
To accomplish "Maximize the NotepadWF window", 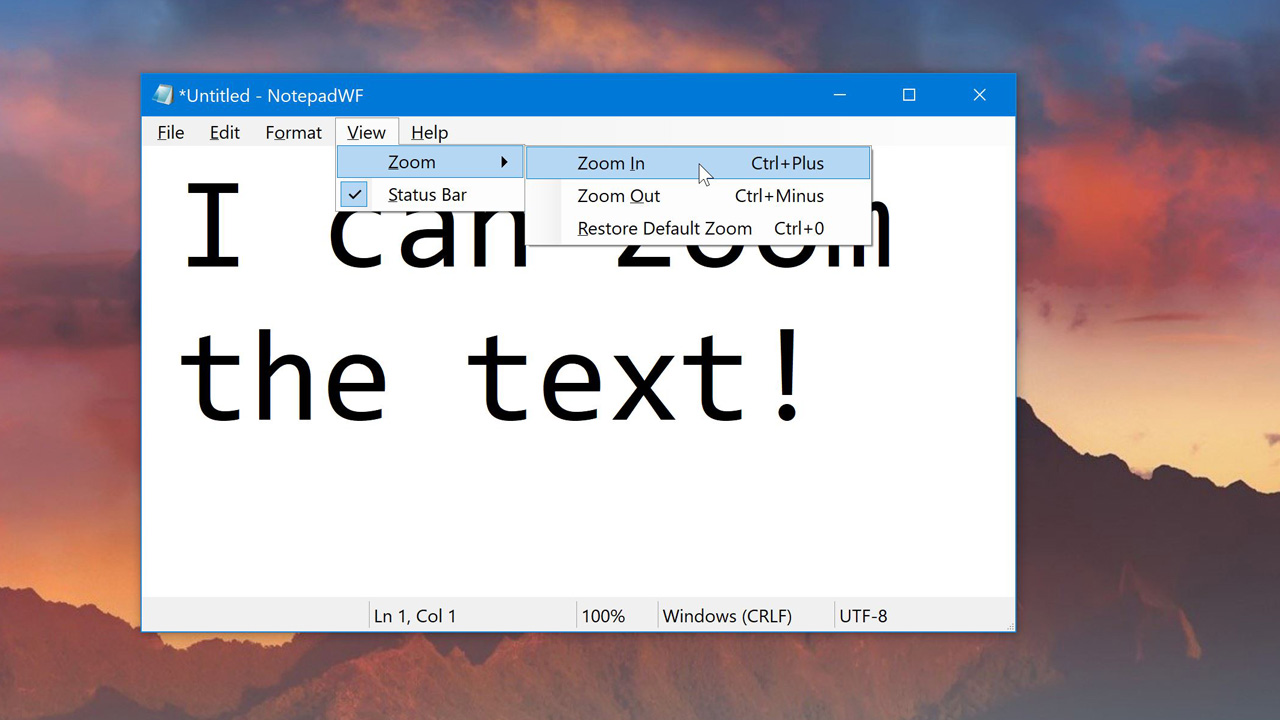I will pos(909,95).
